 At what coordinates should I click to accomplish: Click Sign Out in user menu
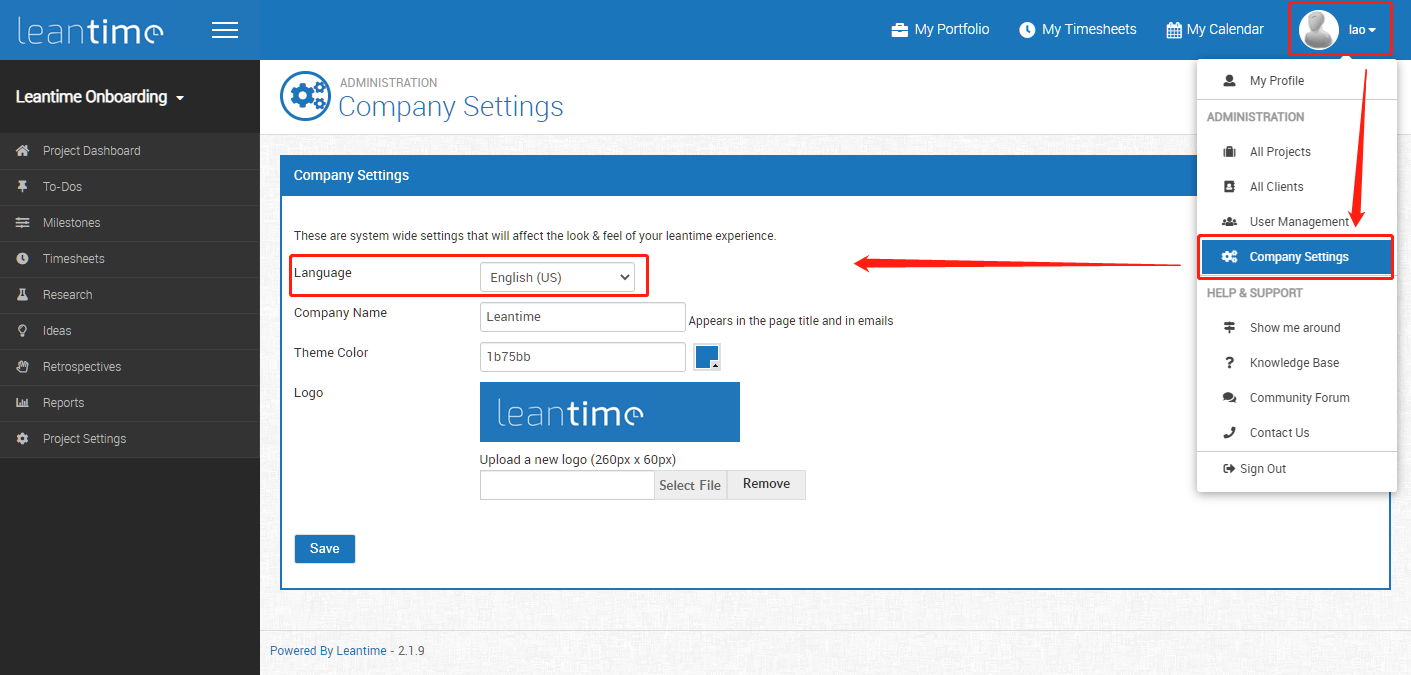pyautogui.click(x=1297, y=469)
